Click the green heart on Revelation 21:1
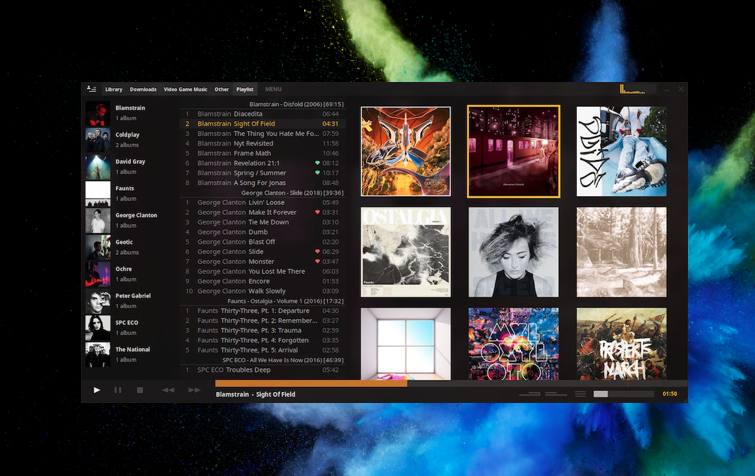 pos(318,163)
